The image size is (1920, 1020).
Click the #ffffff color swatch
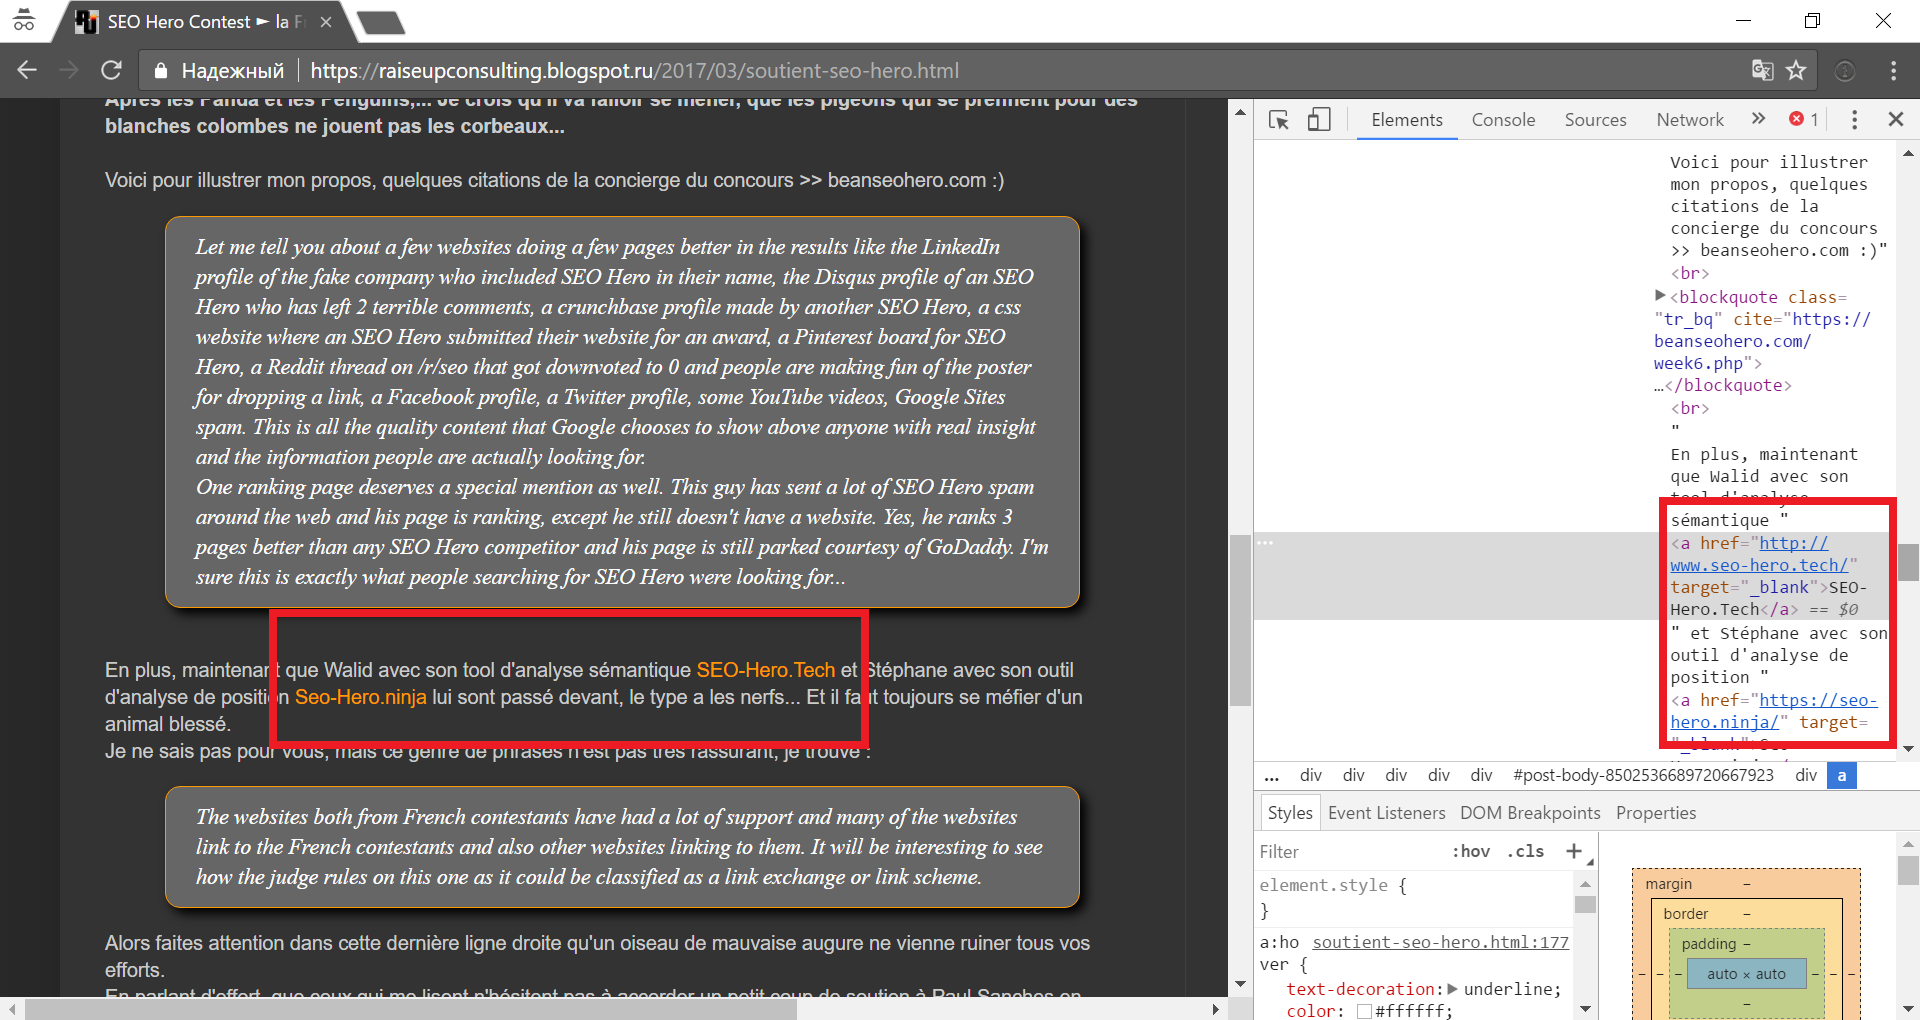pyautogui.click(x=1364, y=1011)
